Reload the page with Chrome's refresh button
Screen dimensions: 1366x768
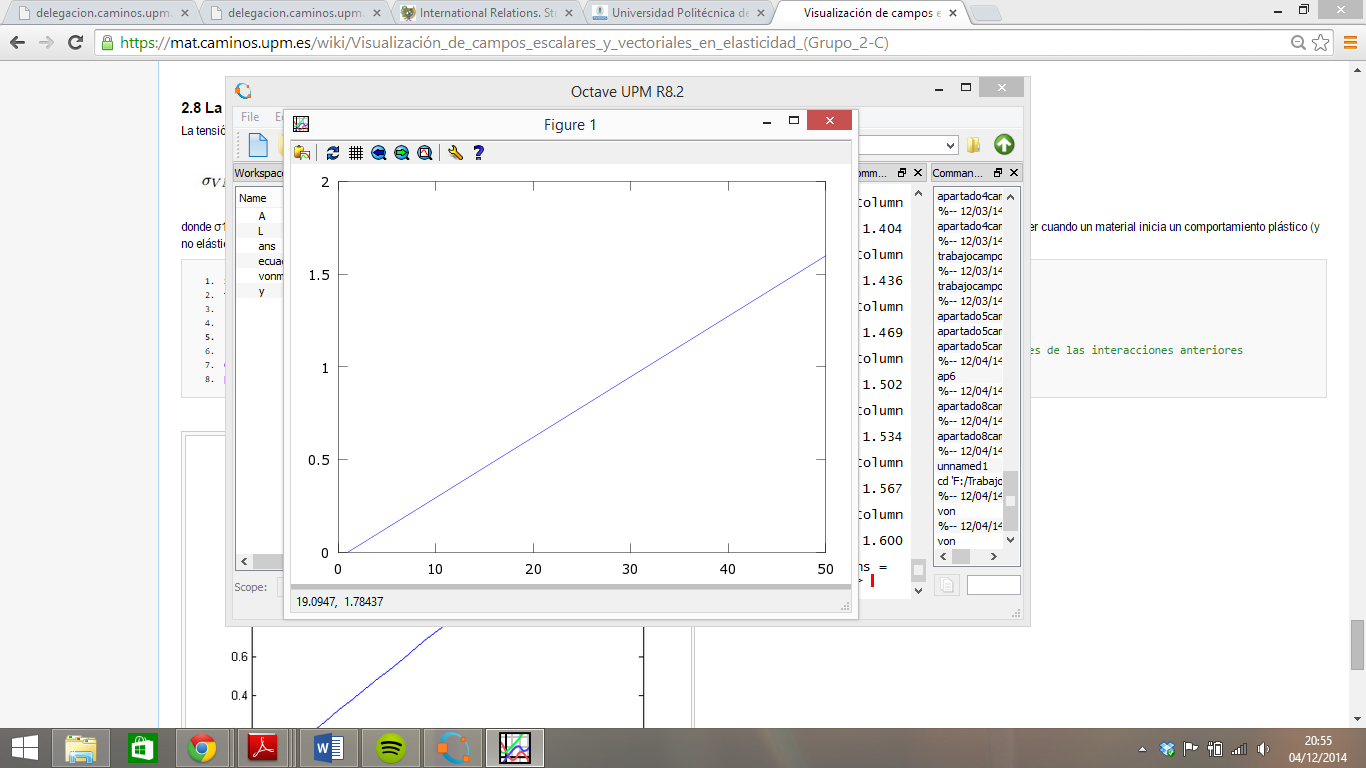(75, 43)
